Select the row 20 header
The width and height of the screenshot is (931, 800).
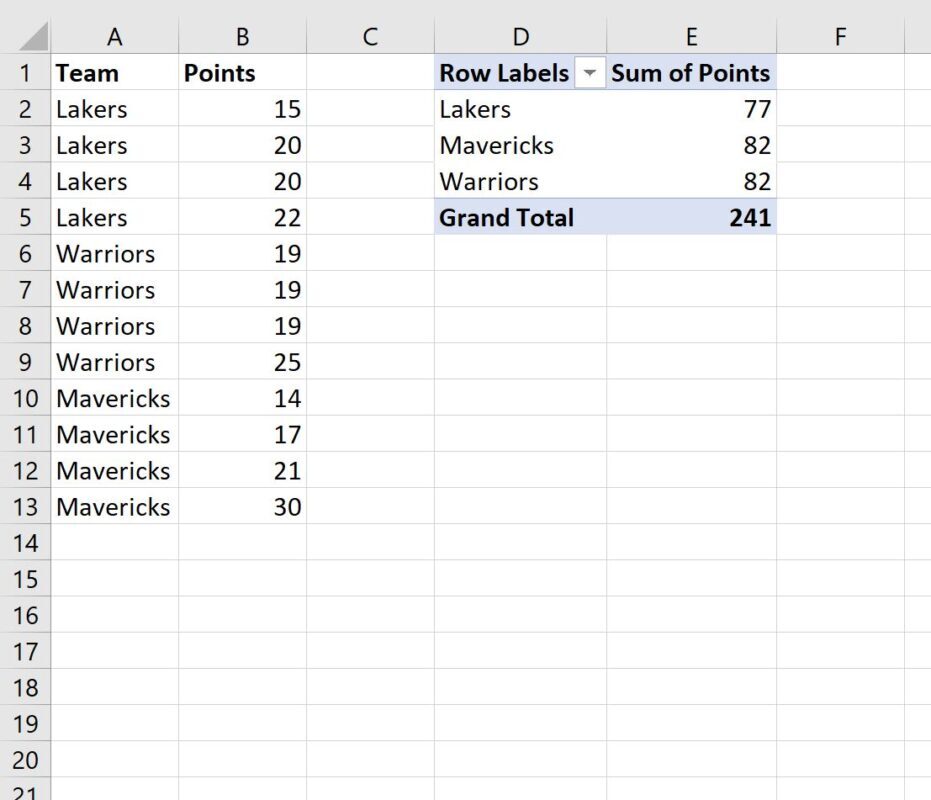tap(25, 760)
